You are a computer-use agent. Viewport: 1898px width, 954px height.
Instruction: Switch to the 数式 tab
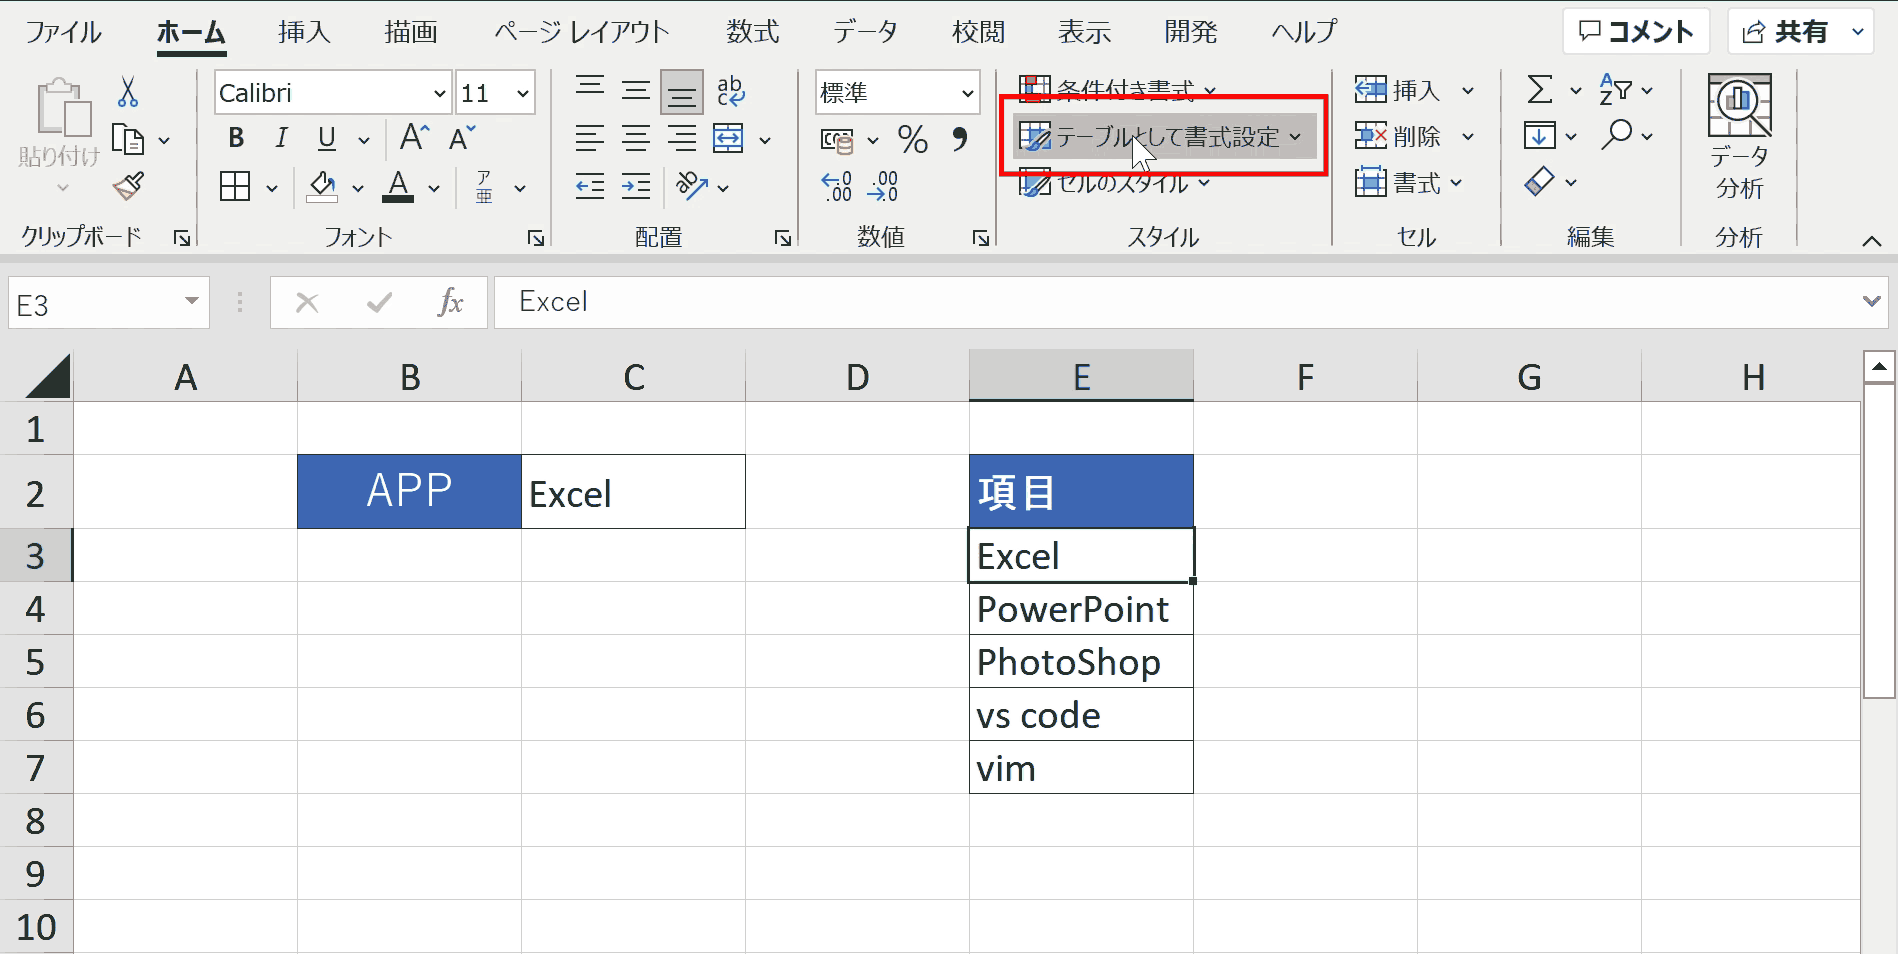pos(752,32)
